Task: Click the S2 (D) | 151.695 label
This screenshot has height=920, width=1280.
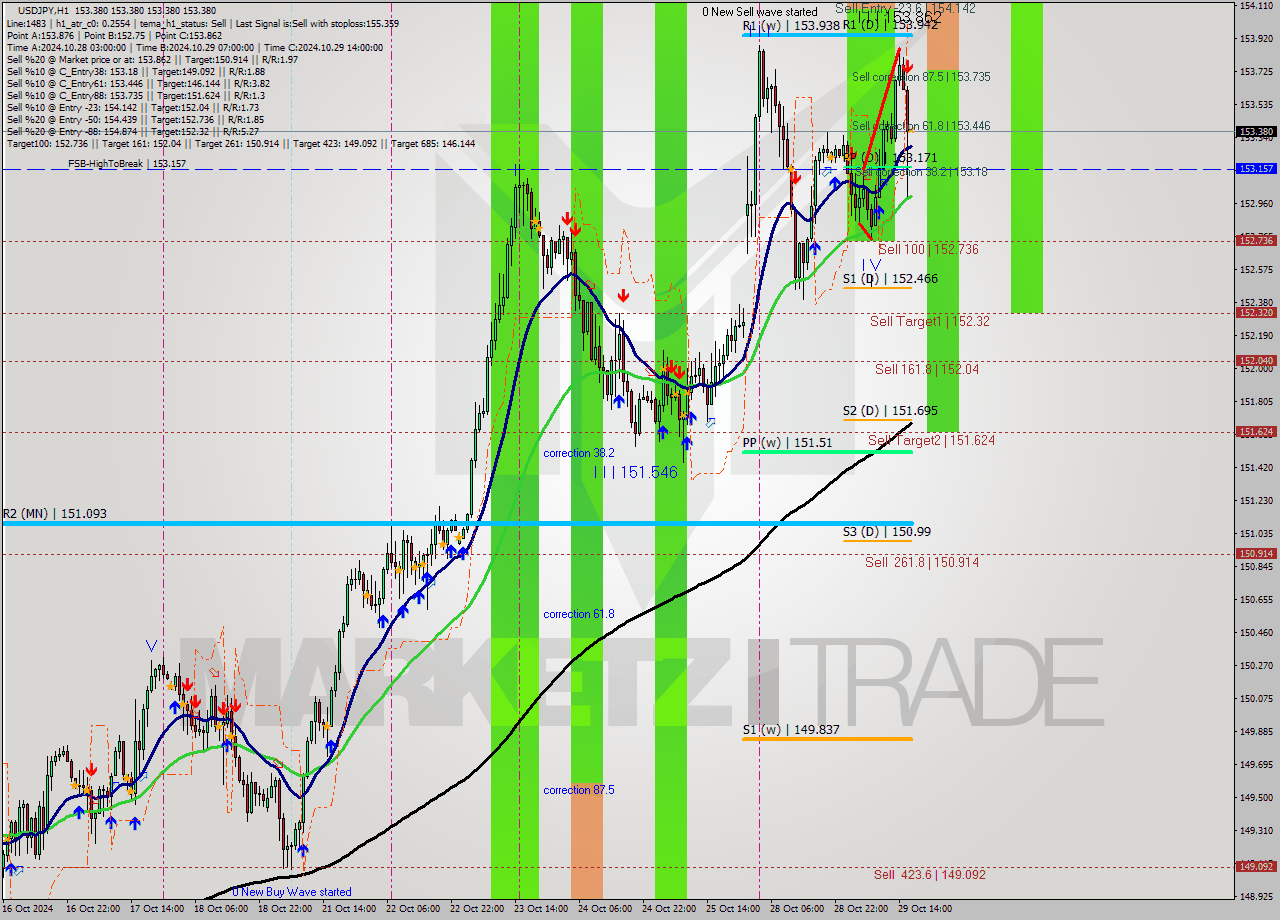Action: pos(890,411)
